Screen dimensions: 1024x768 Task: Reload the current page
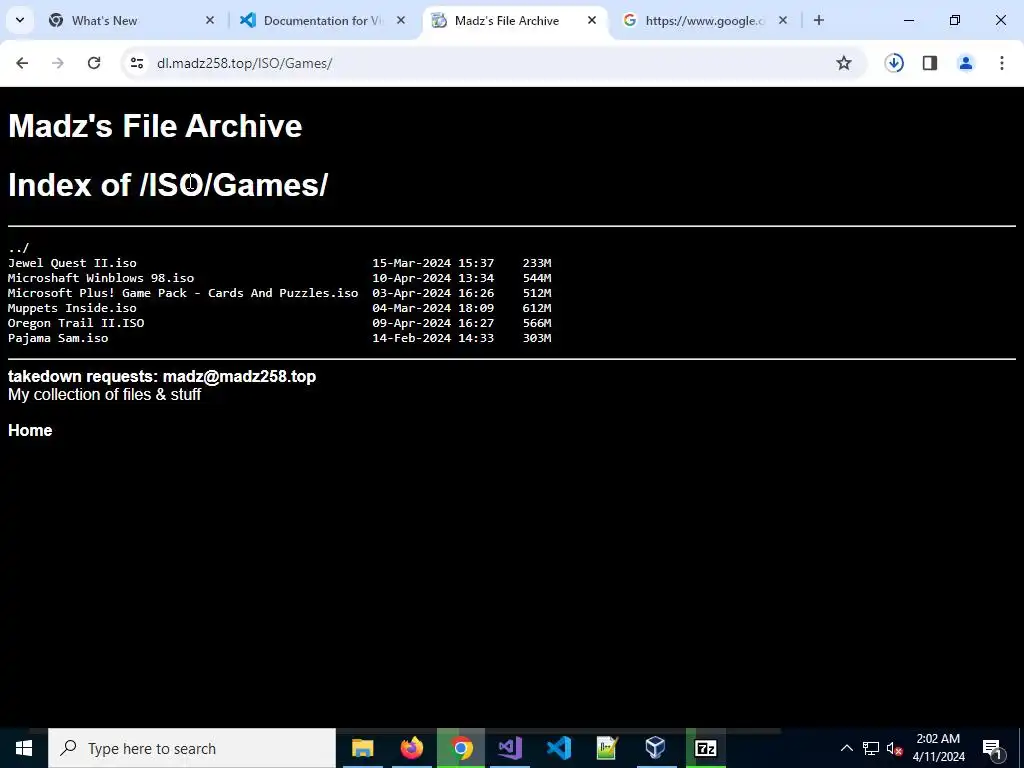[94, 63]
